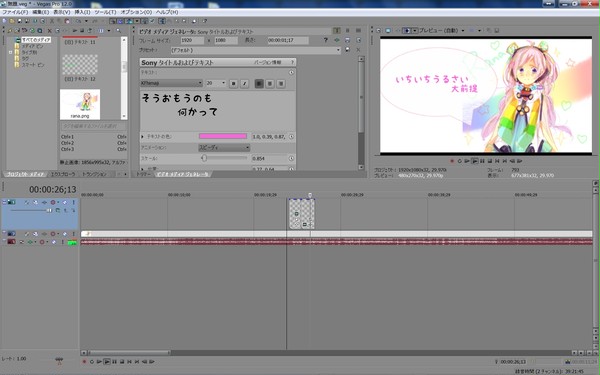Click compositing mode icon on track 1
The height and width of the screenshot is (375, 600).
pyautogui.click(x=58, y=210)
